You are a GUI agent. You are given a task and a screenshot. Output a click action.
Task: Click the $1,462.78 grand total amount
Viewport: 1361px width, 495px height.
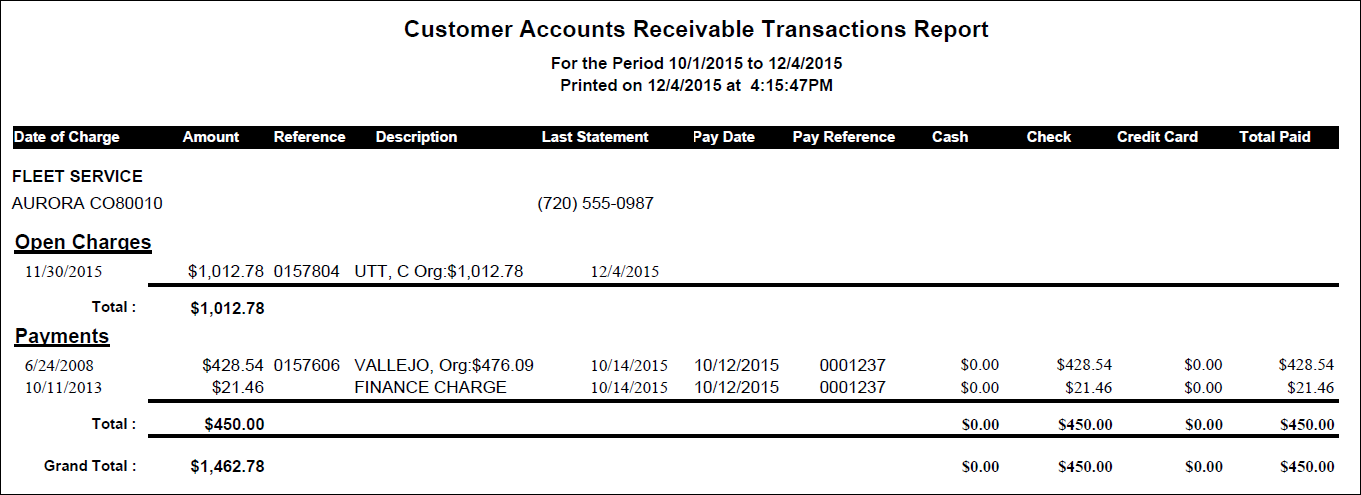227,466
